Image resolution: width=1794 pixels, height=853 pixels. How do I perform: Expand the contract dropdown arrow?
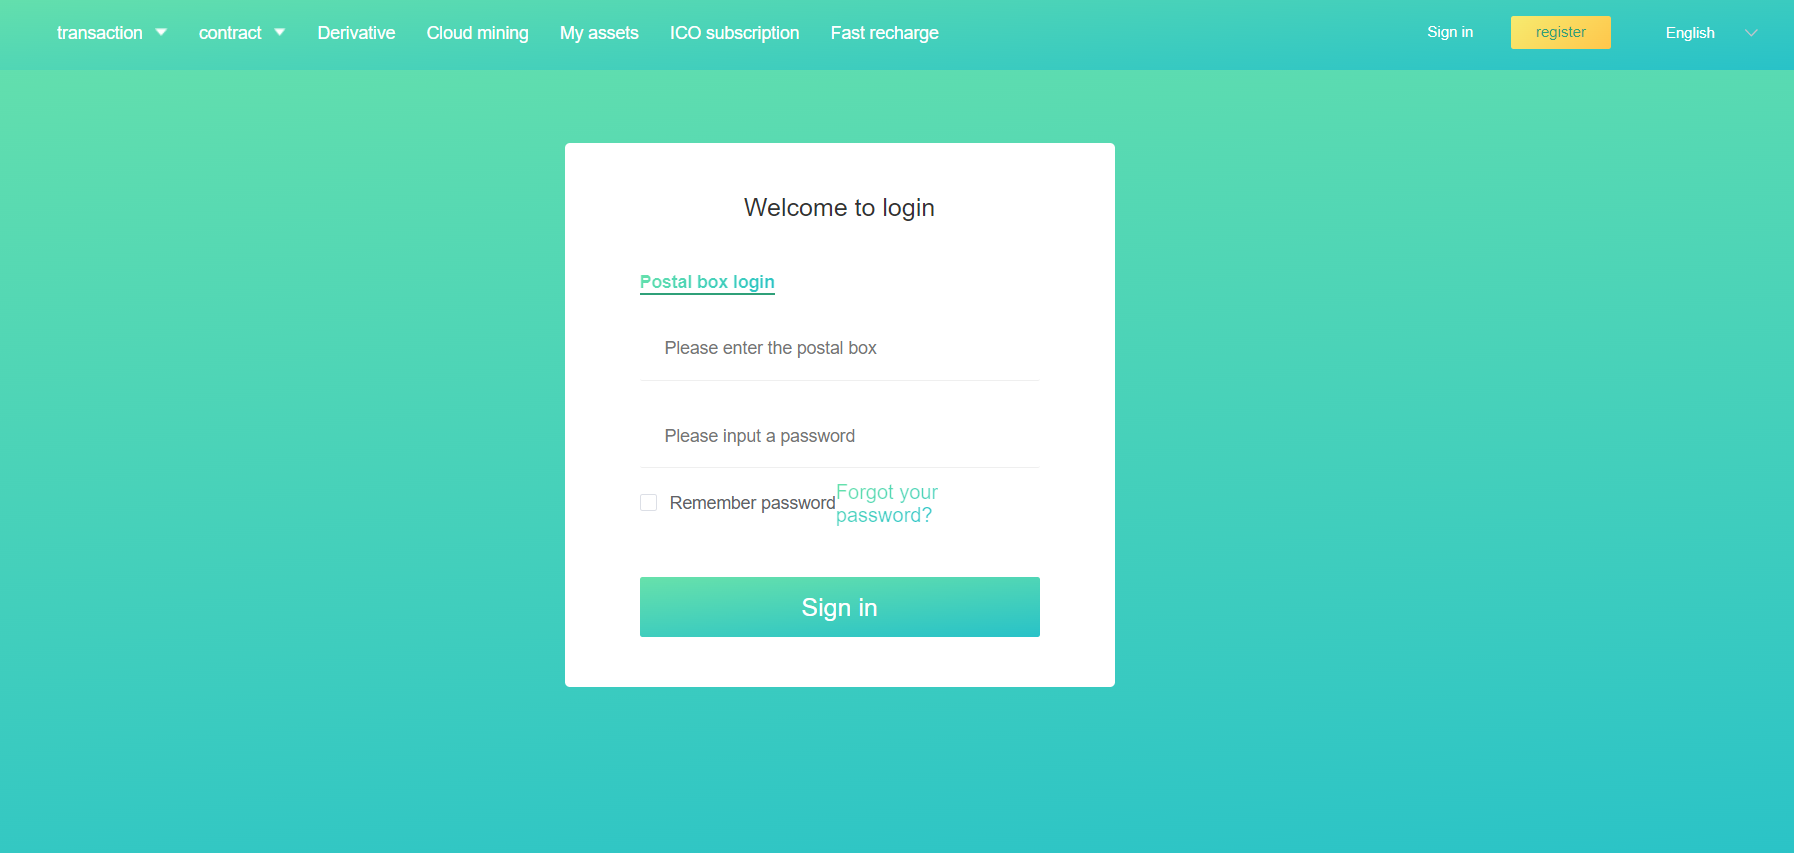(x=280, y=32)
